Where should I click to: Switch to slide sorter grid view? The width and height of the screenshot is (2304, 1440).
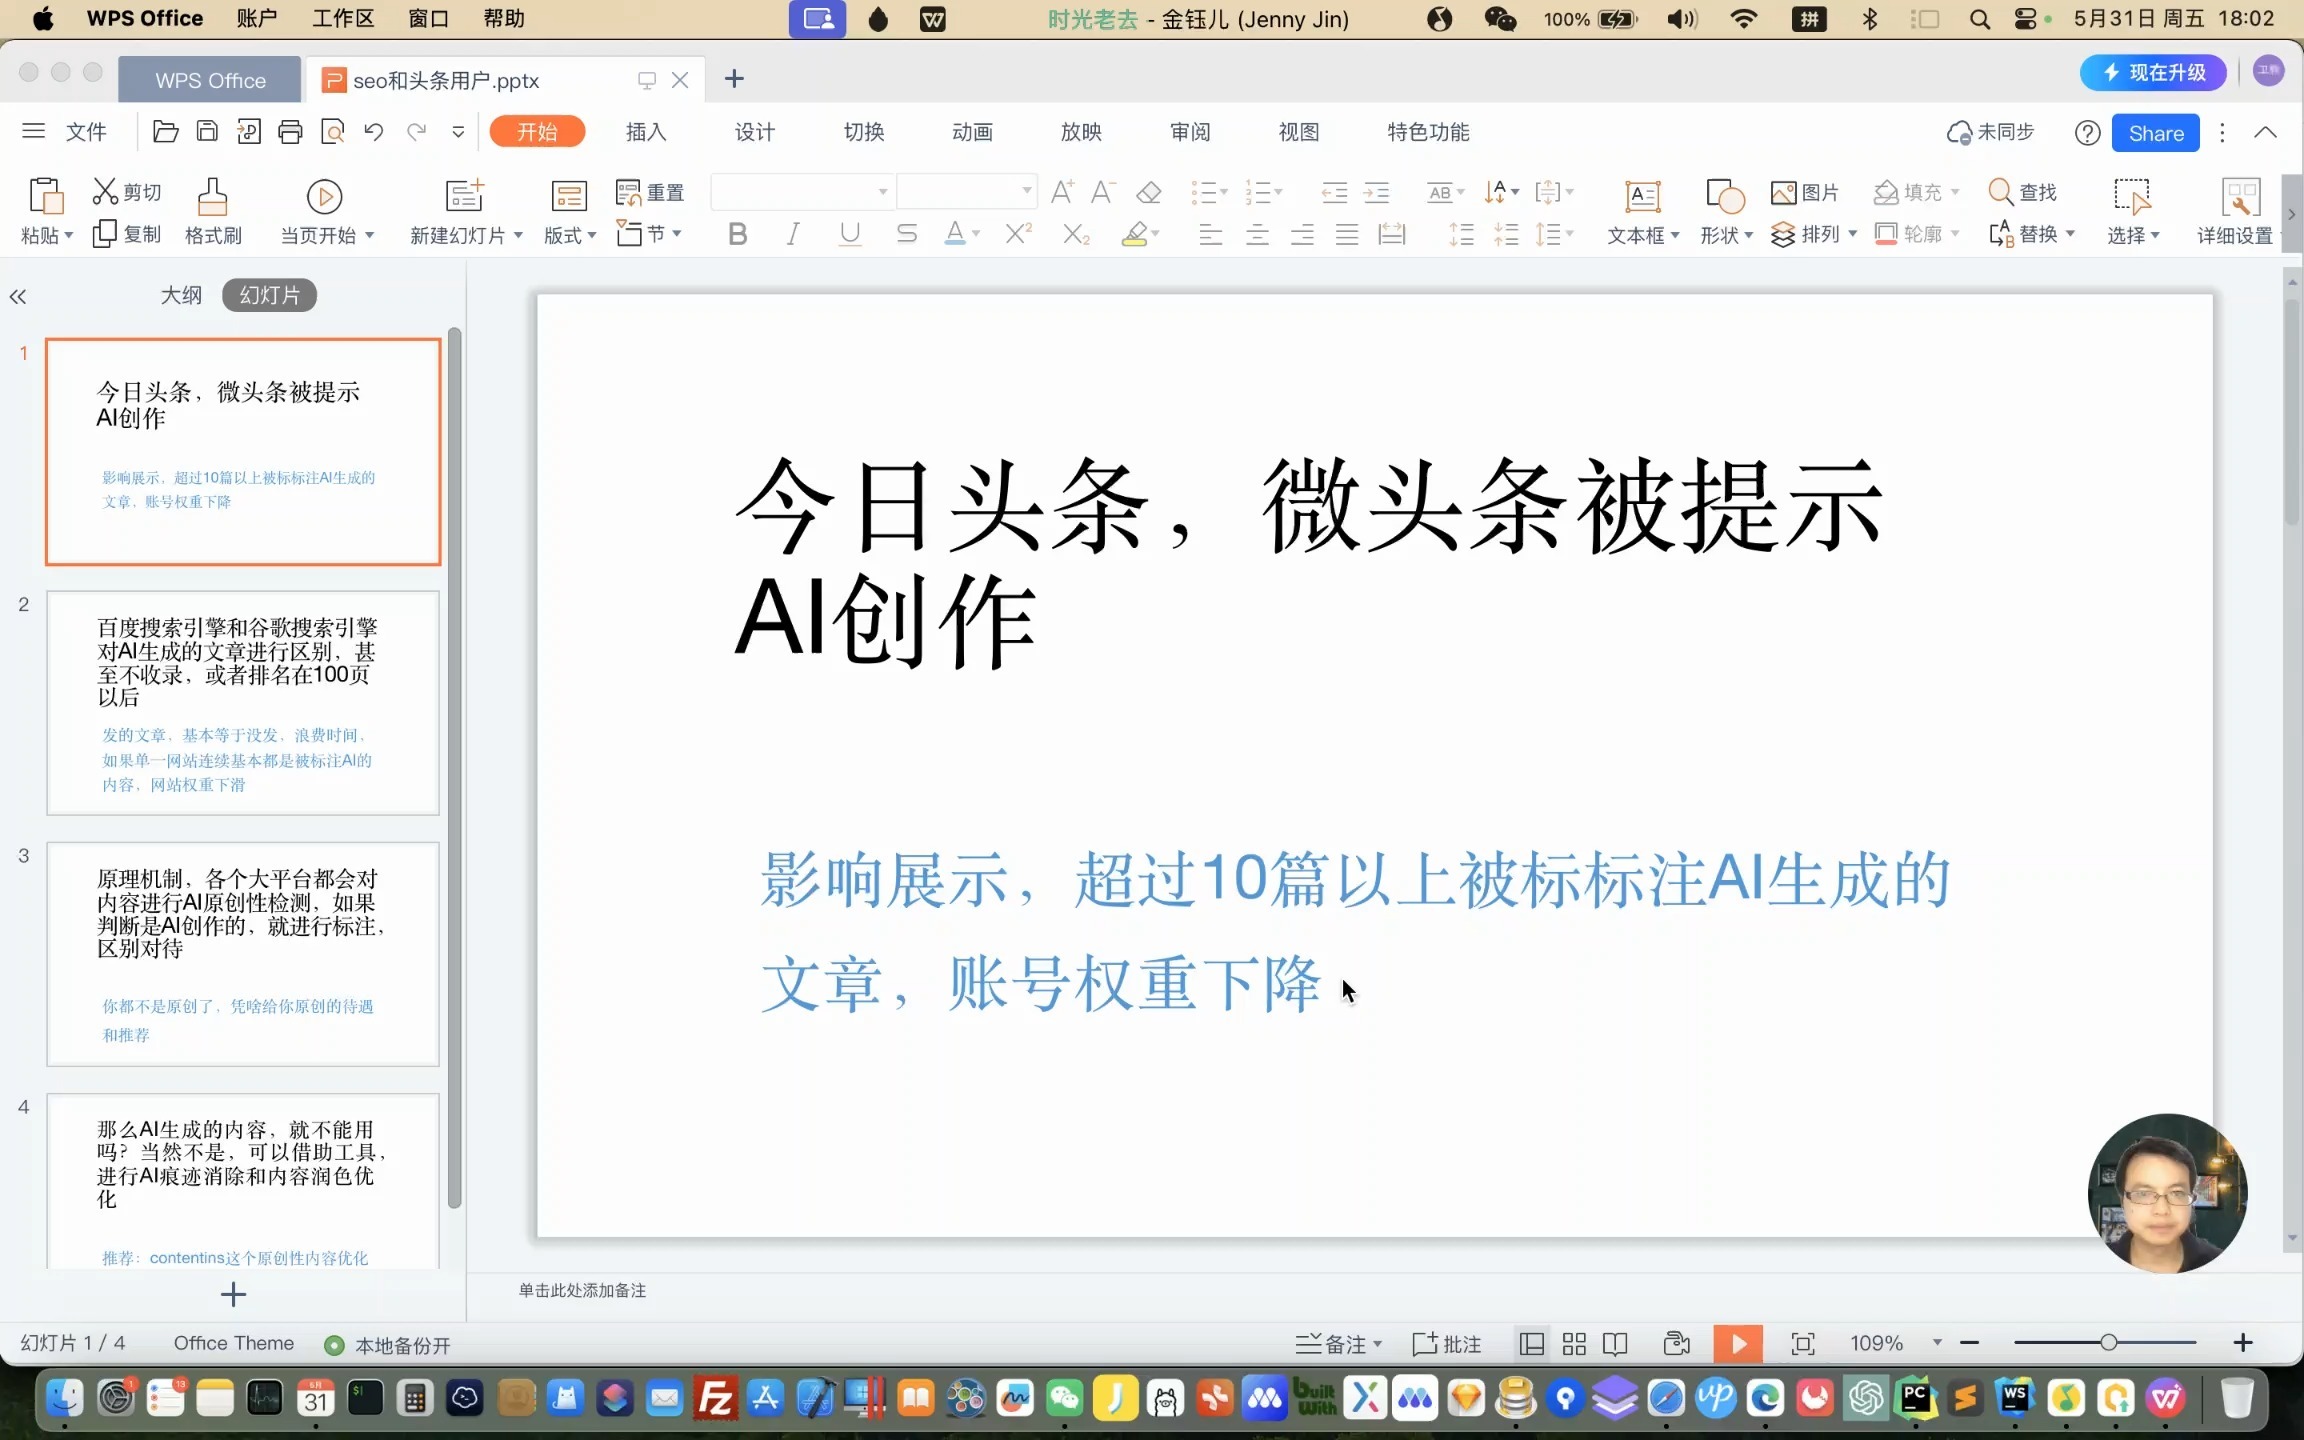(x=1574, y=1343)
